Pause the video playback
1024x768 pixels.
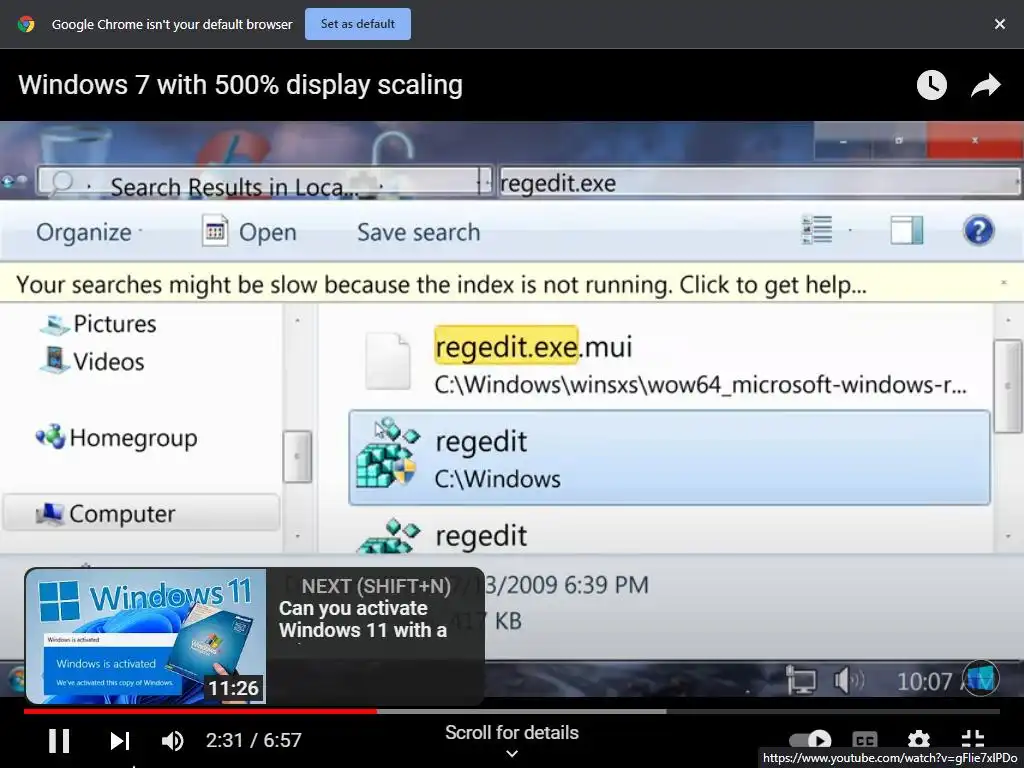click(59, 741)
